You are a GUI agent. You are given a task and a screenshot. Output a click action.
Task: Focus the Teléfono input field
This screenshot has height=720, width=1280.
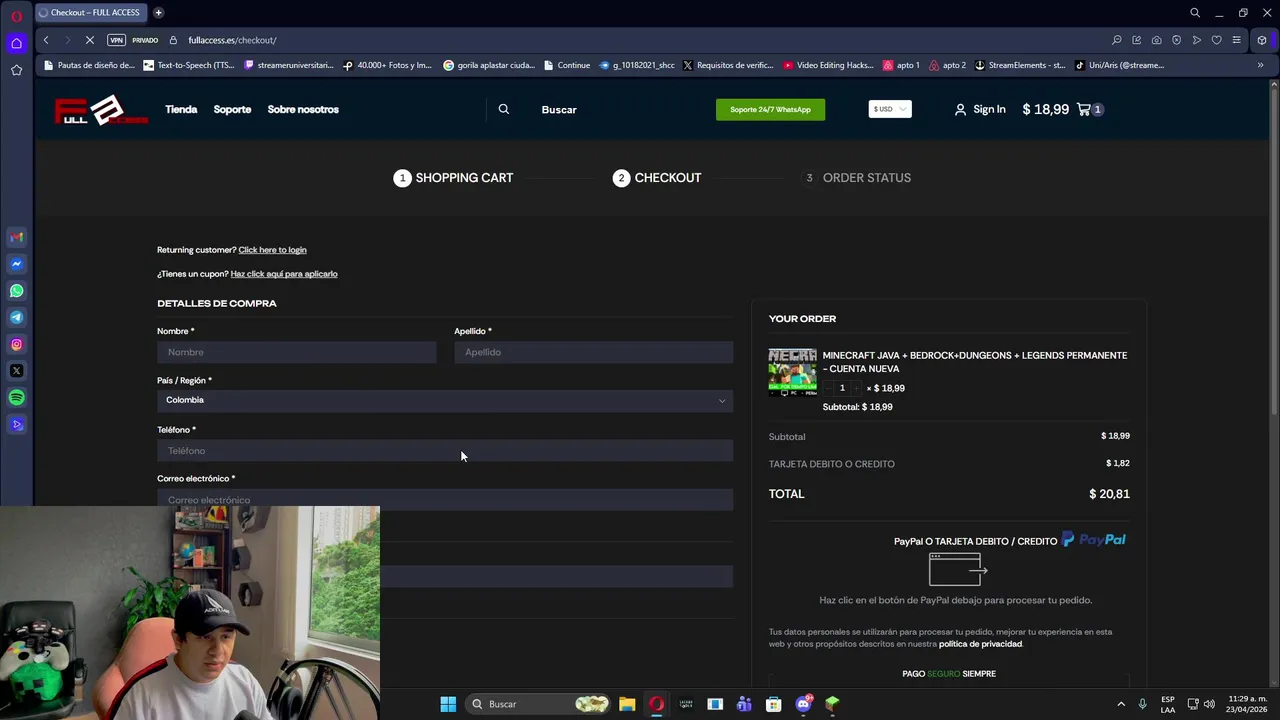click(445, 451)
